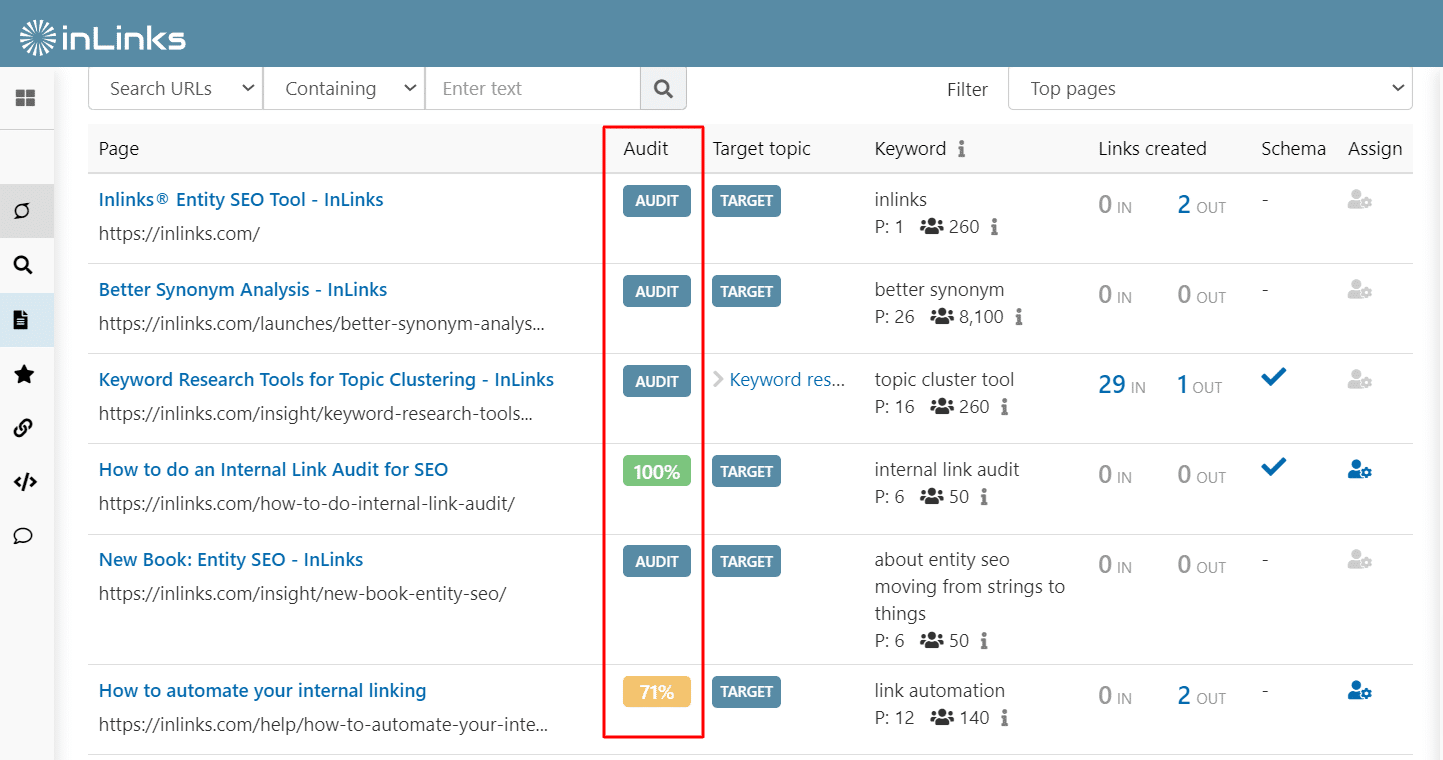Click the info icon next to Keyword header
The height and width of the screenshot is (760, 1443).
tap(961, 149)
